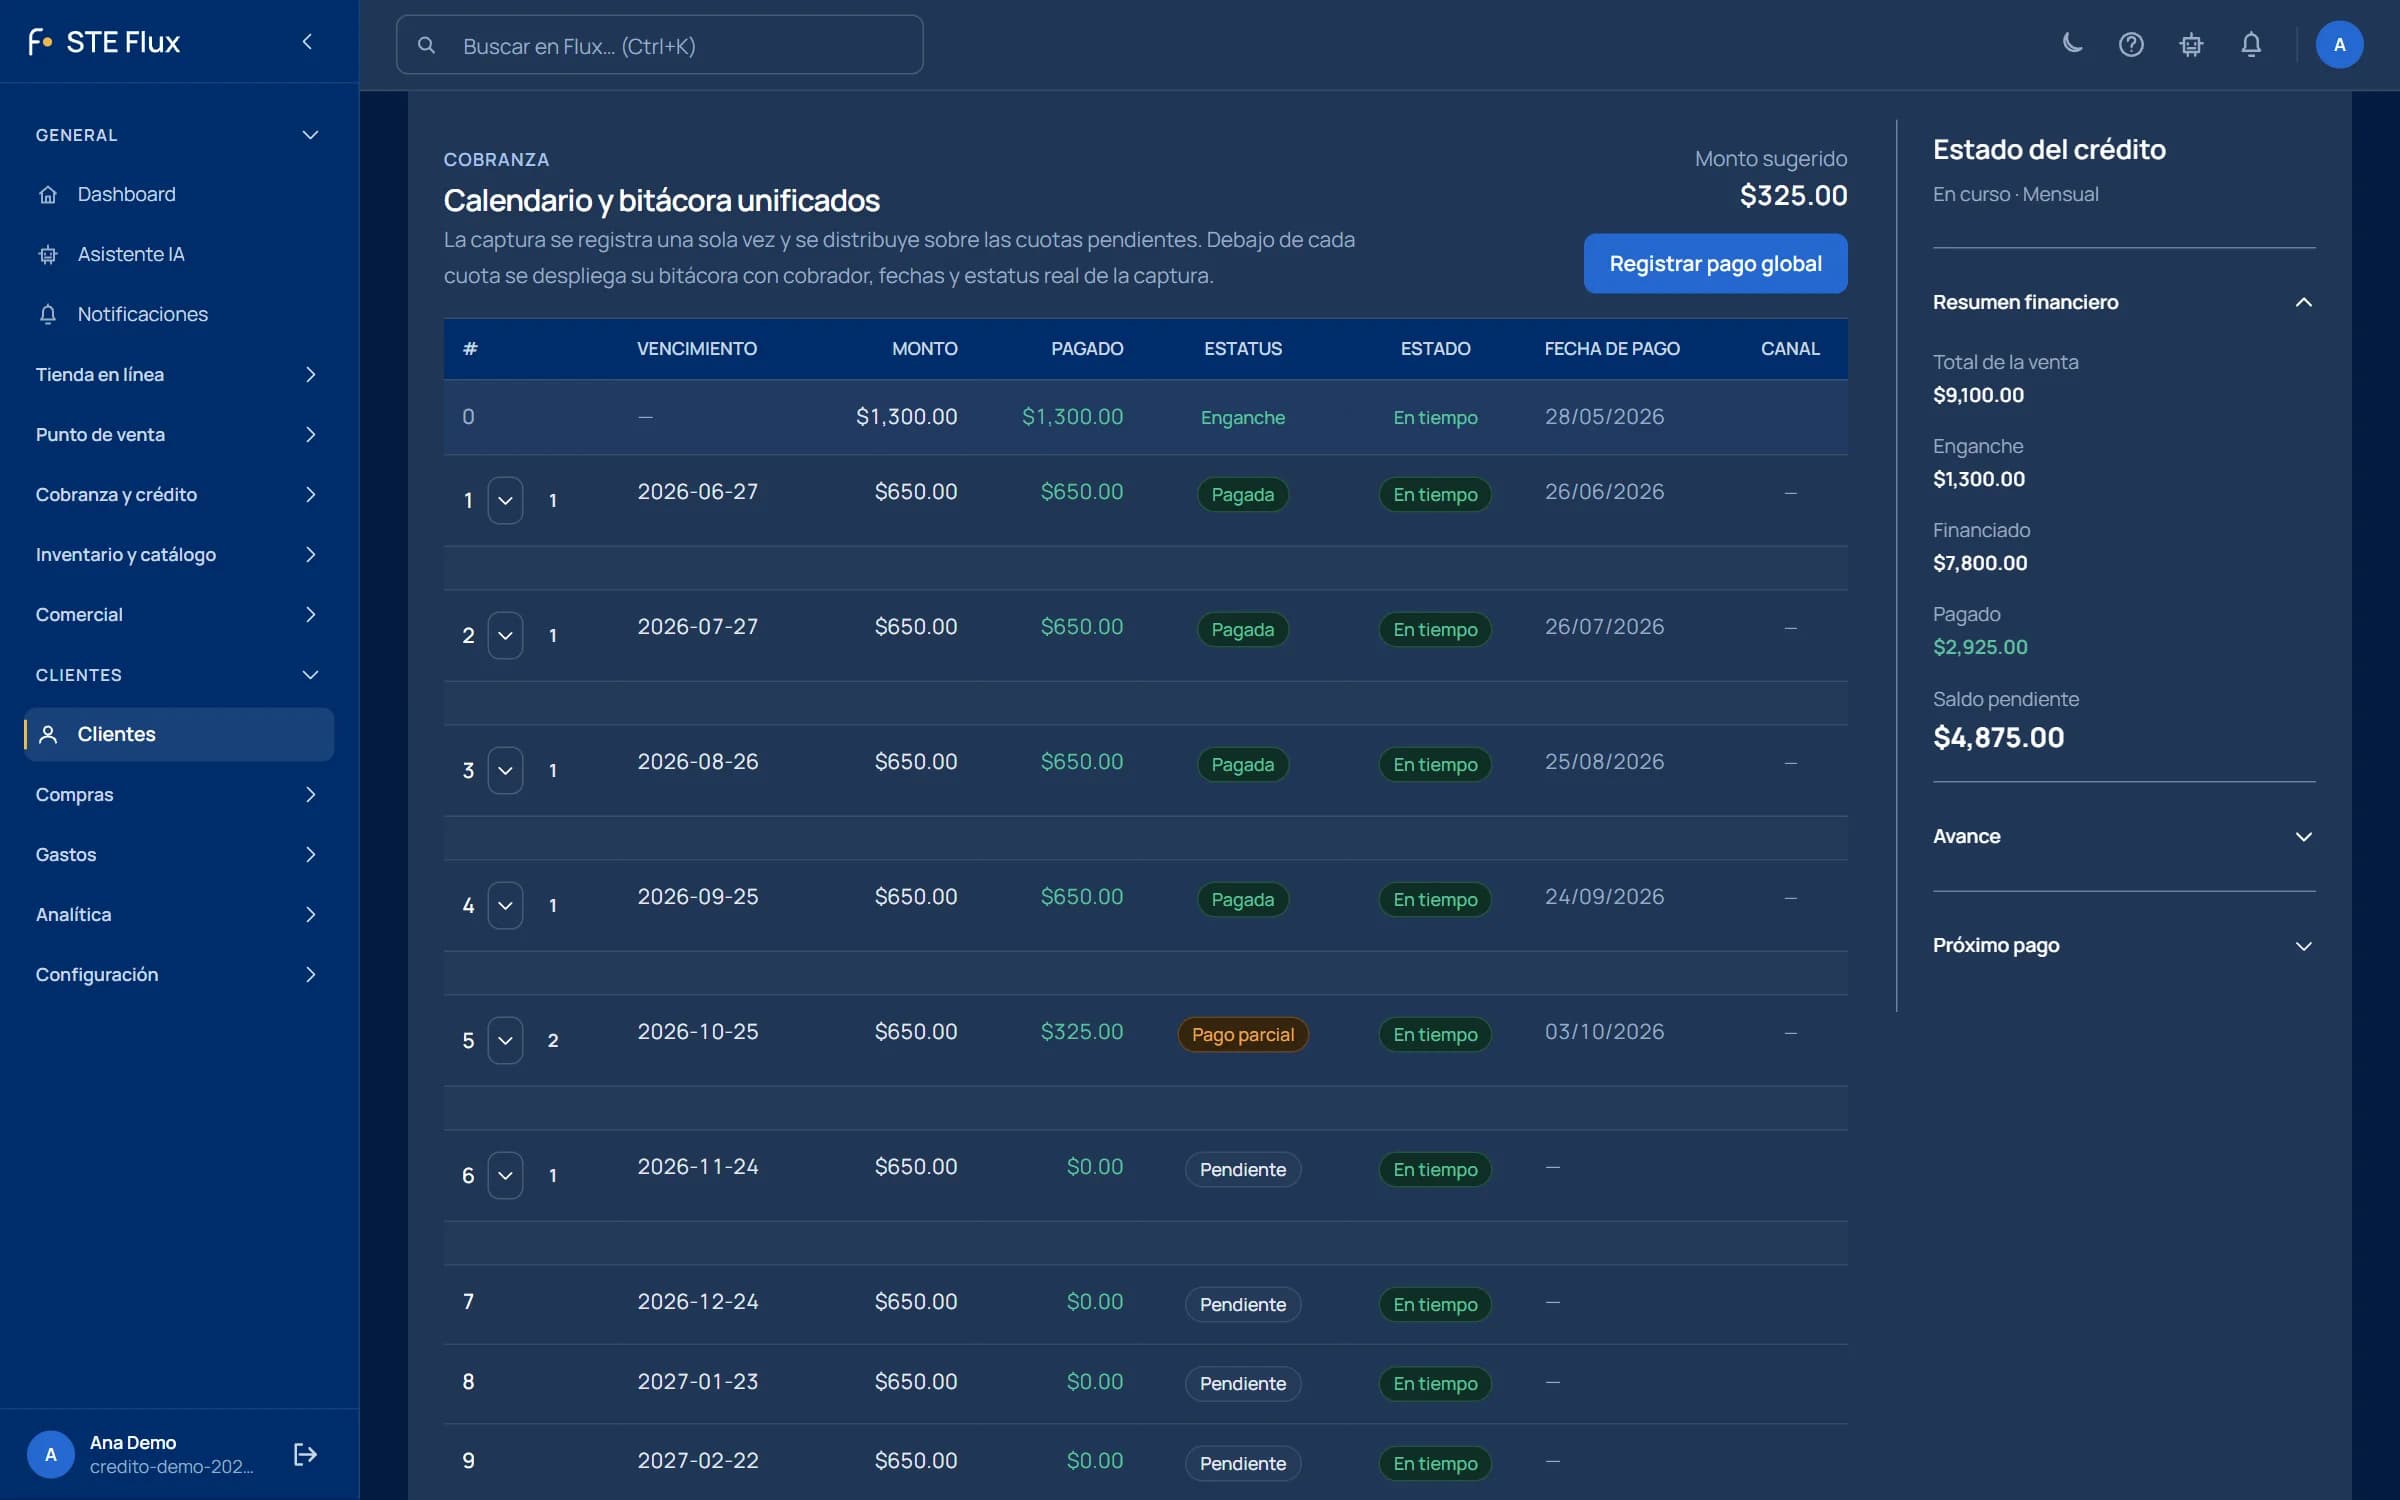Expand Comercial menu
Viewport: 2400px width, 1500px height.
[x=179, y=614]
